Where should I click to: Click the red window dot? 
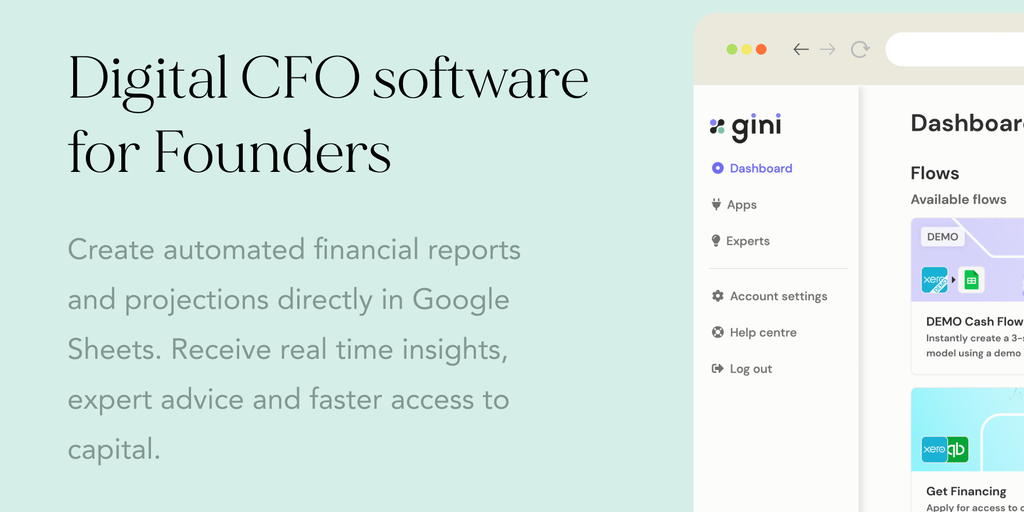(761, 49)
